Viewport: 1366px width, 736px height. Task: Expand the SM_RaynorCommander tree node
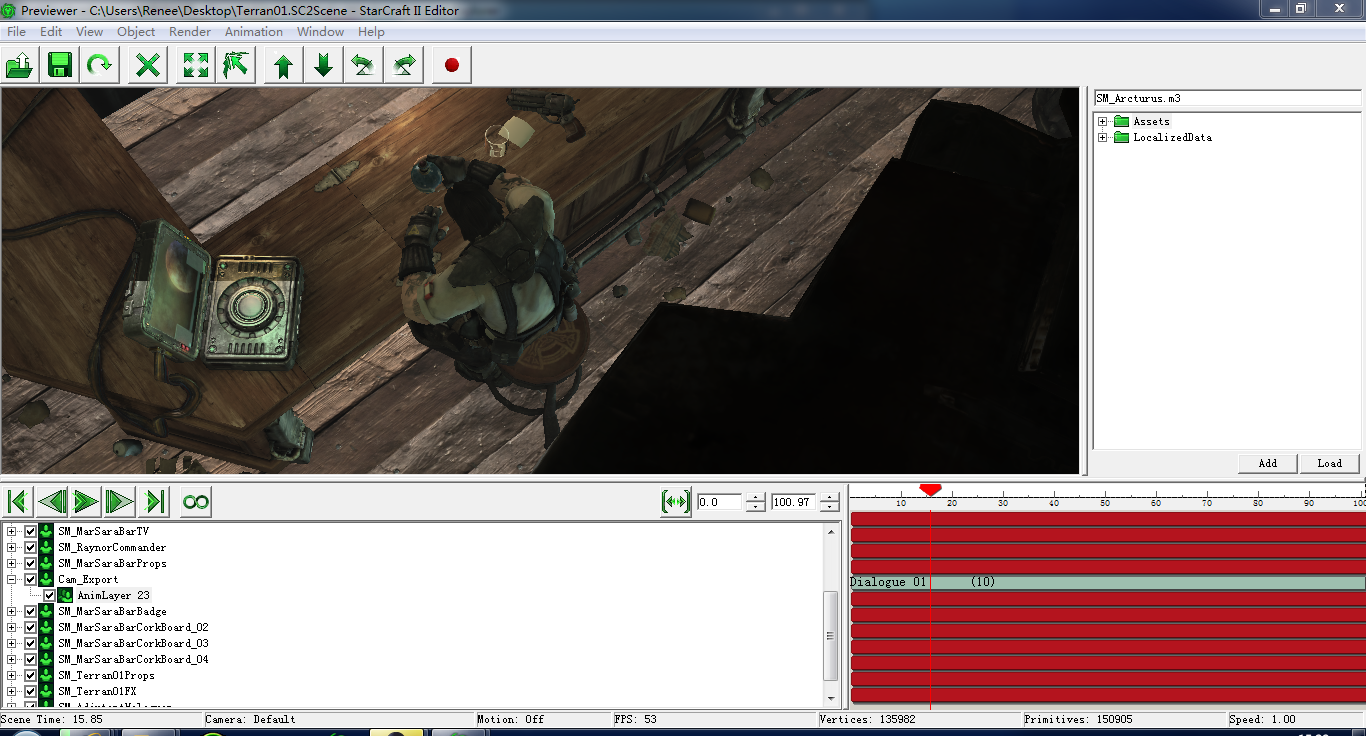pyautogui.click(x=11, y=547)
